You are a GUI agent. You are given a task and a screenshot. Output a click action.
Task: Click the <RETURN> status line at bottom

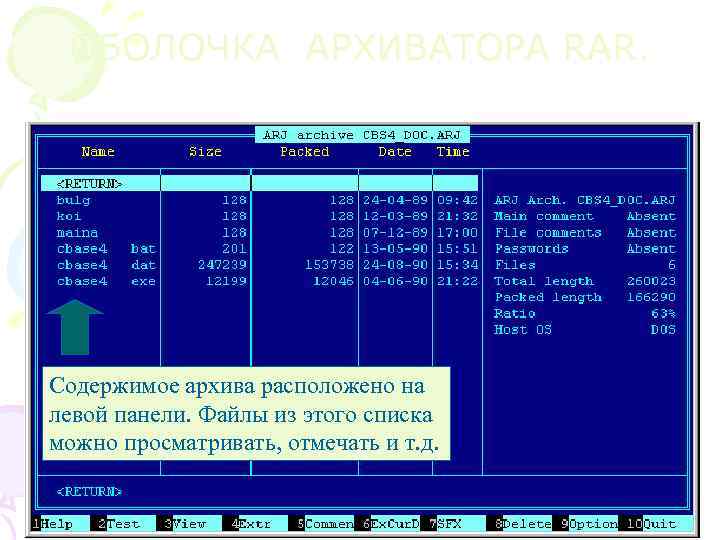tap(89, 492)
